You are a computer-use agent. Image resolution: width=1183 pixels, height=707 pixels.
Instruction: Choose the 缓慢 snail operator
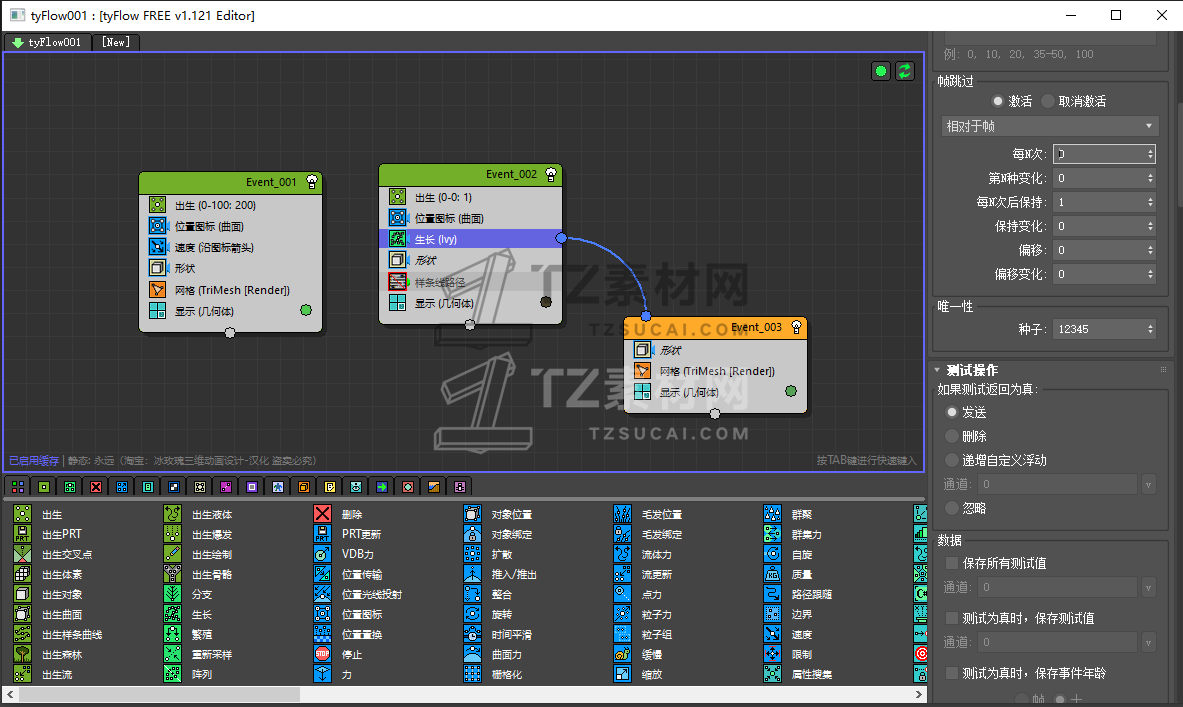pos(638,655)
